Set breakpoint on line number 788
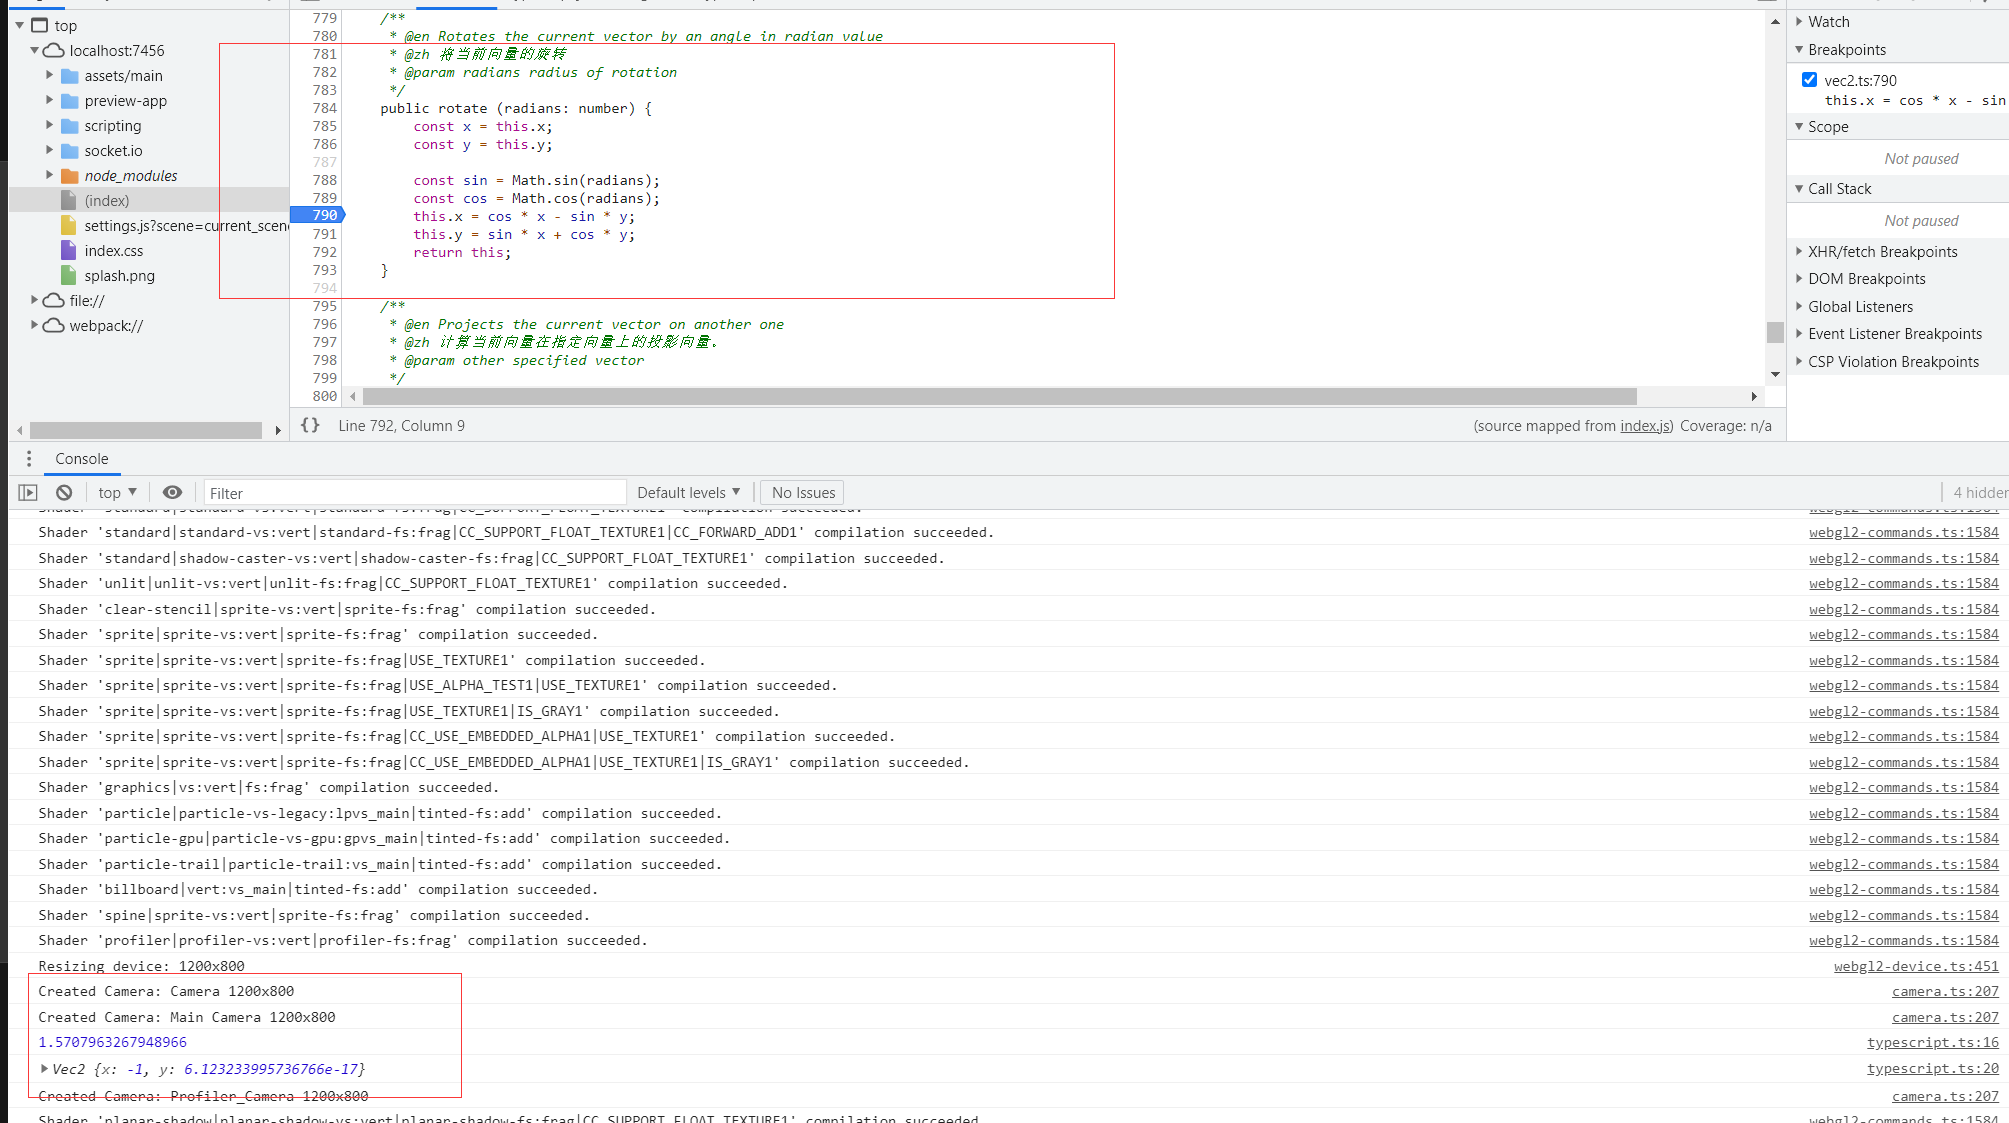 point(324,181)
